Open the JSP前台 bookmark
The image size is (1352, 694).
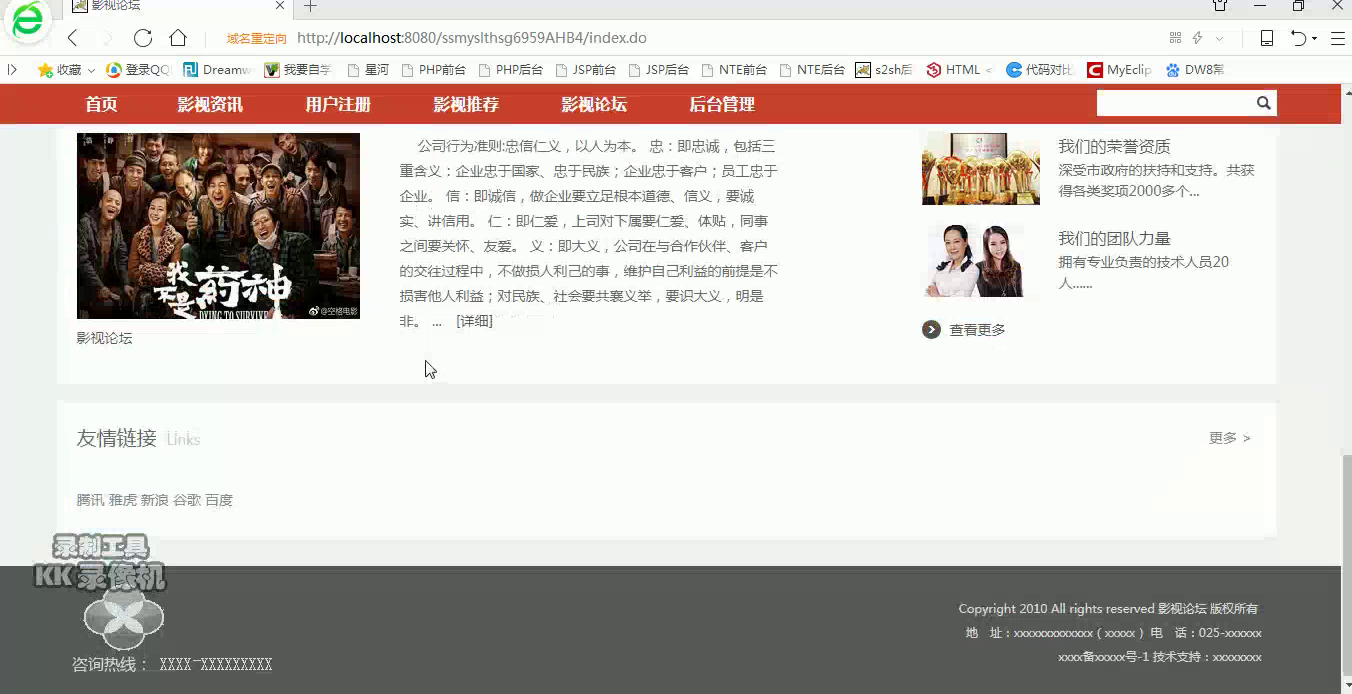point(585,70)
